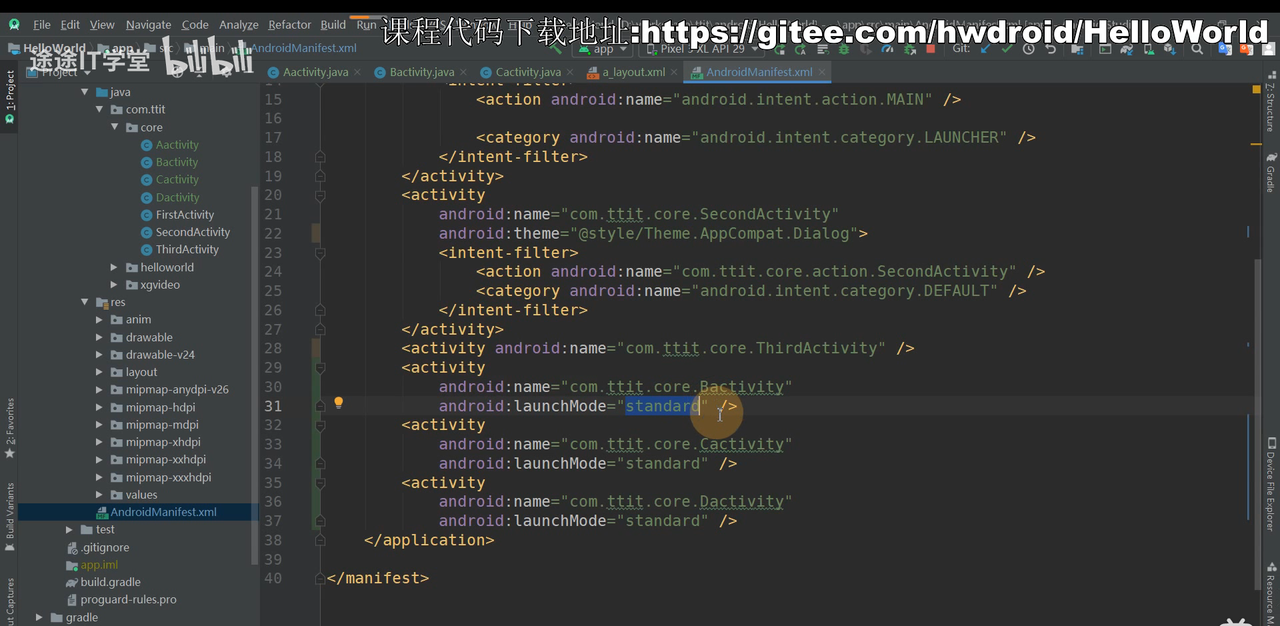
Task: Click the Rerun app toolbar icon
Action: pyautogui.click(x=779, y=48)
